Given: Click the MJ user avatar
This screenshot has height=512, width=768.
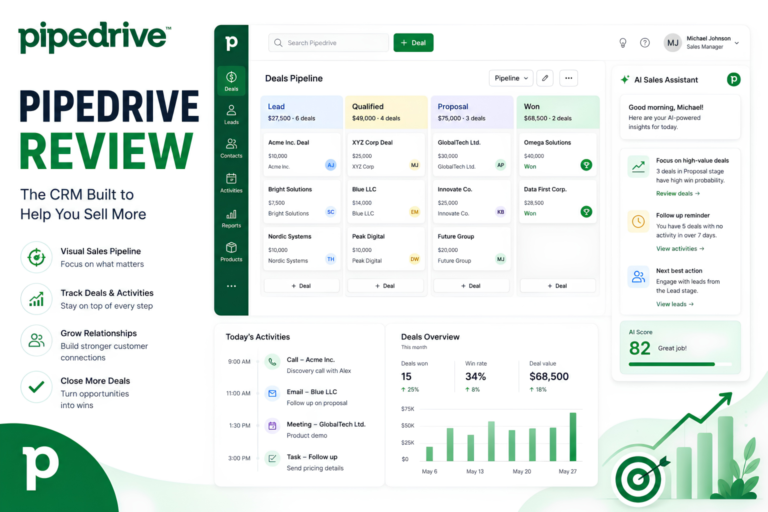Looking at the screenshot, I should 672,43.
